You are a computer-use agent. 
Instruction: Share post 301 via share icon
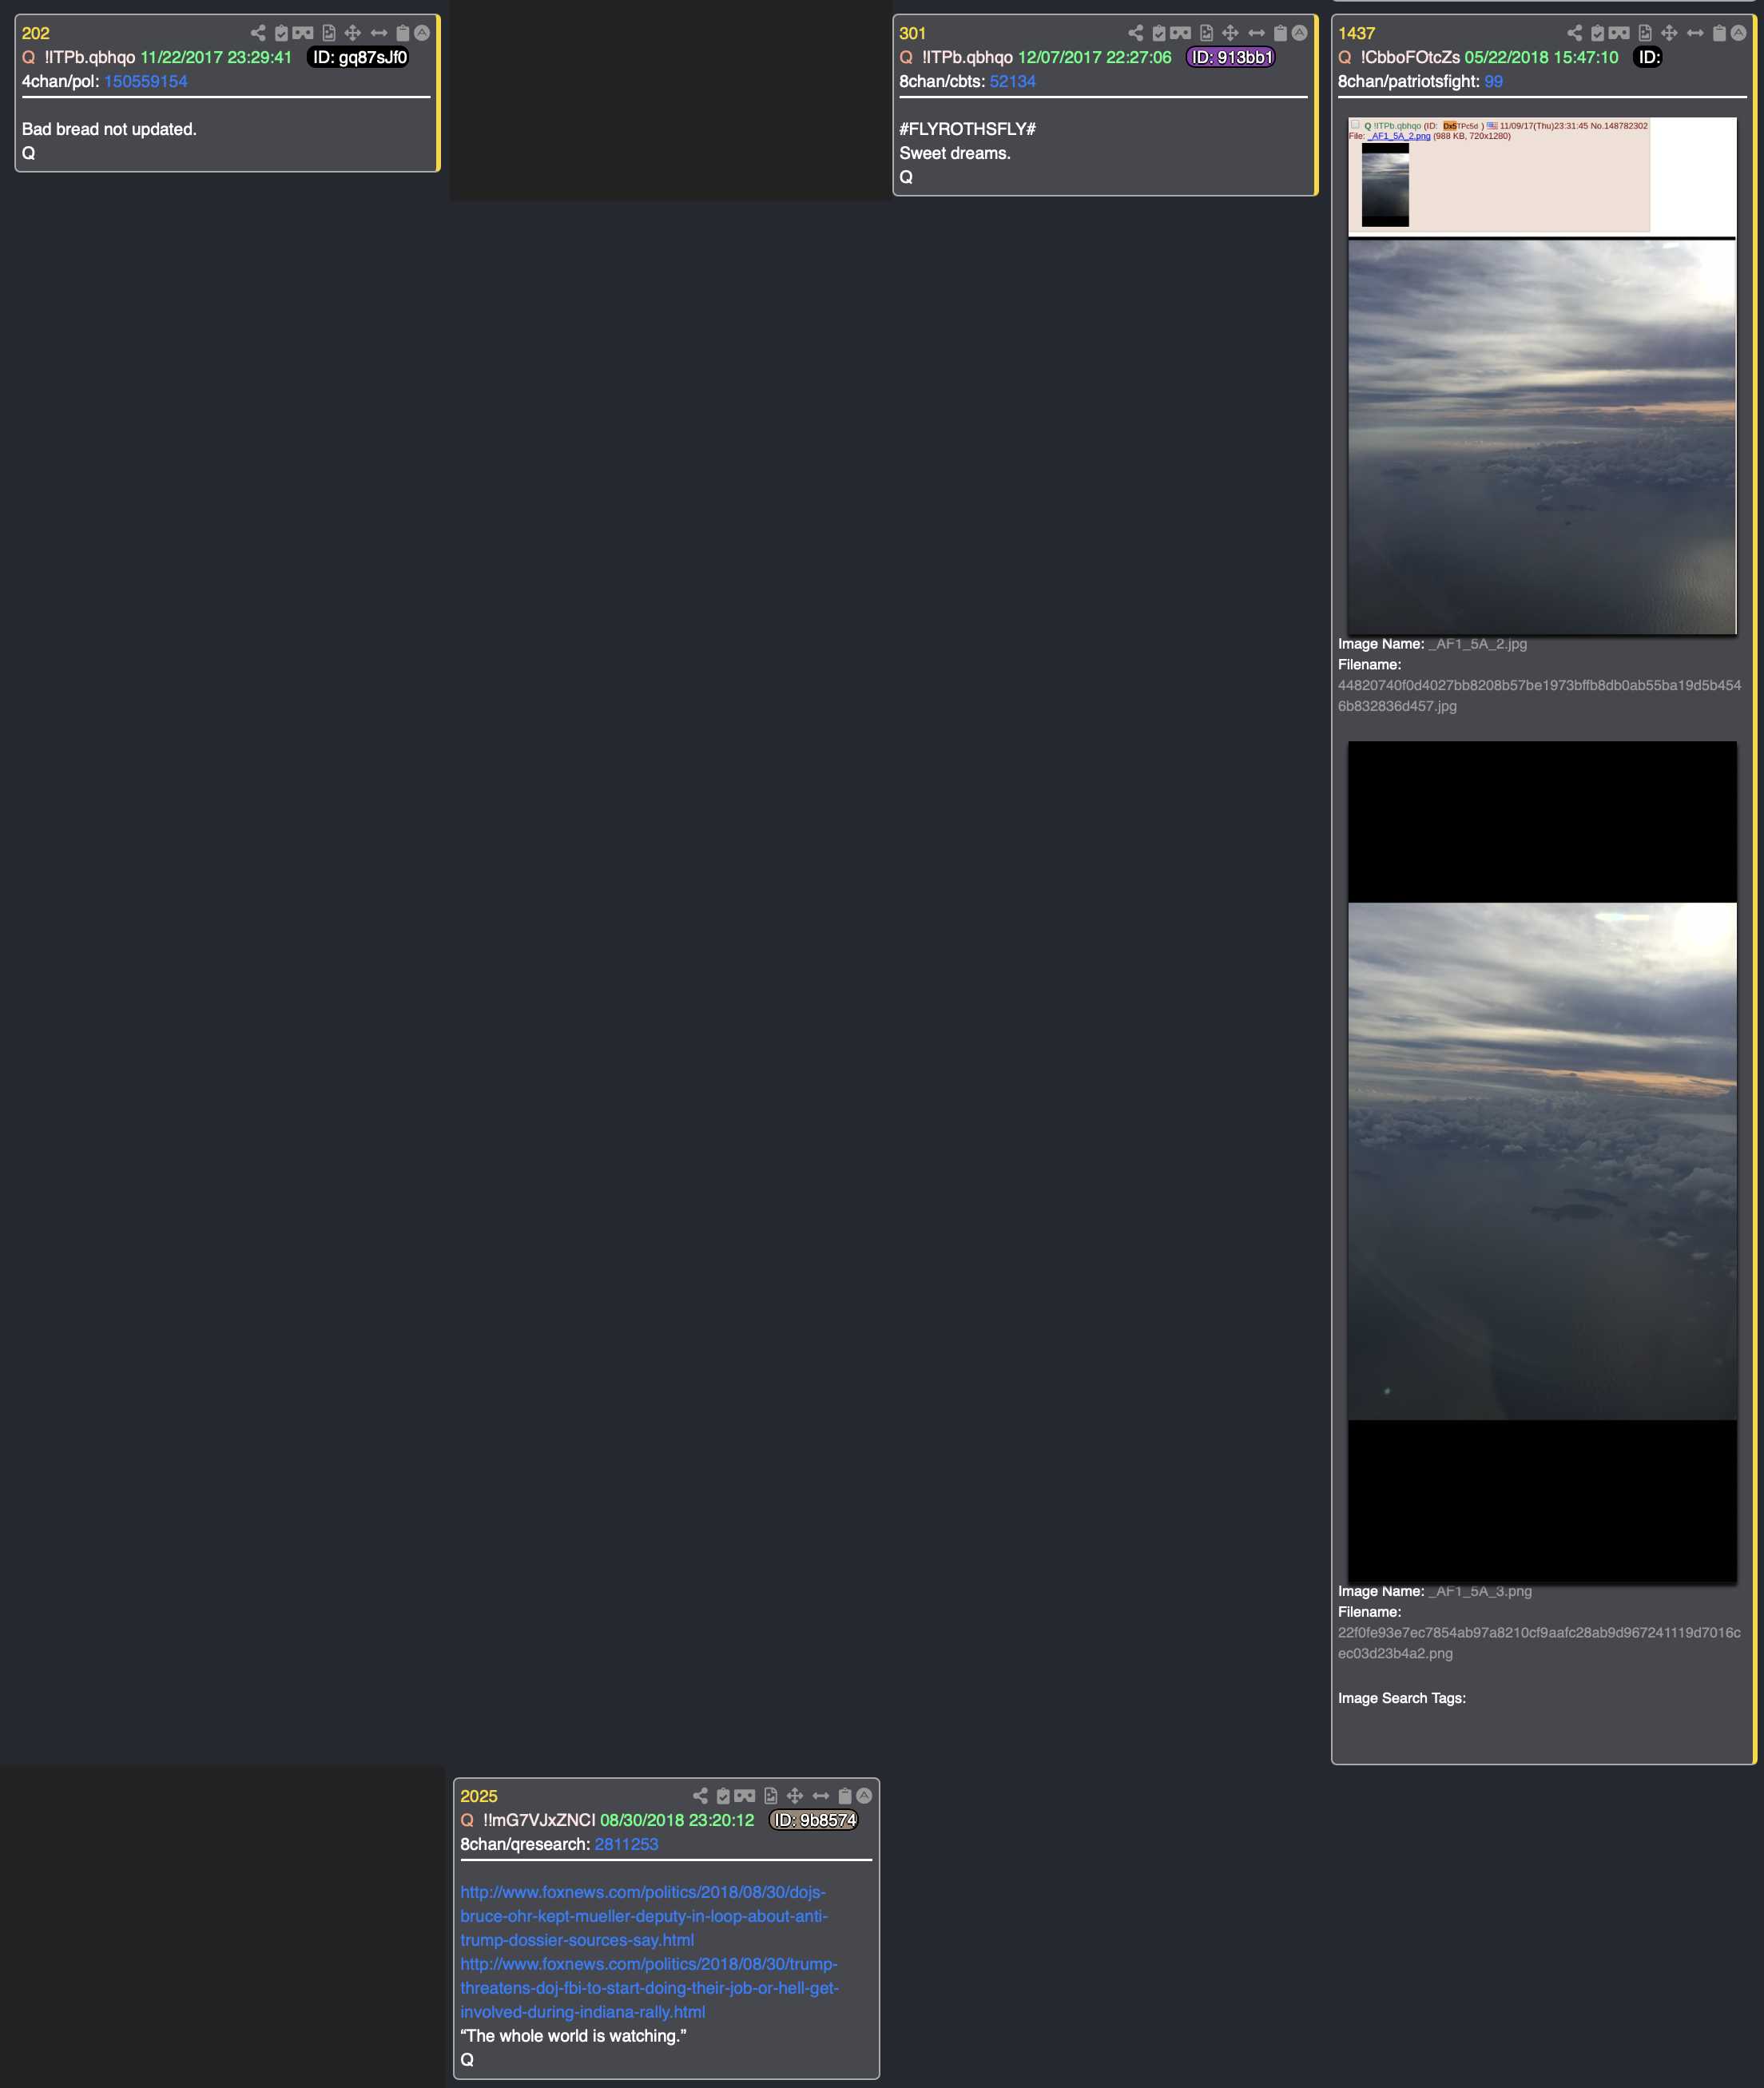[x=1135, y=33]
